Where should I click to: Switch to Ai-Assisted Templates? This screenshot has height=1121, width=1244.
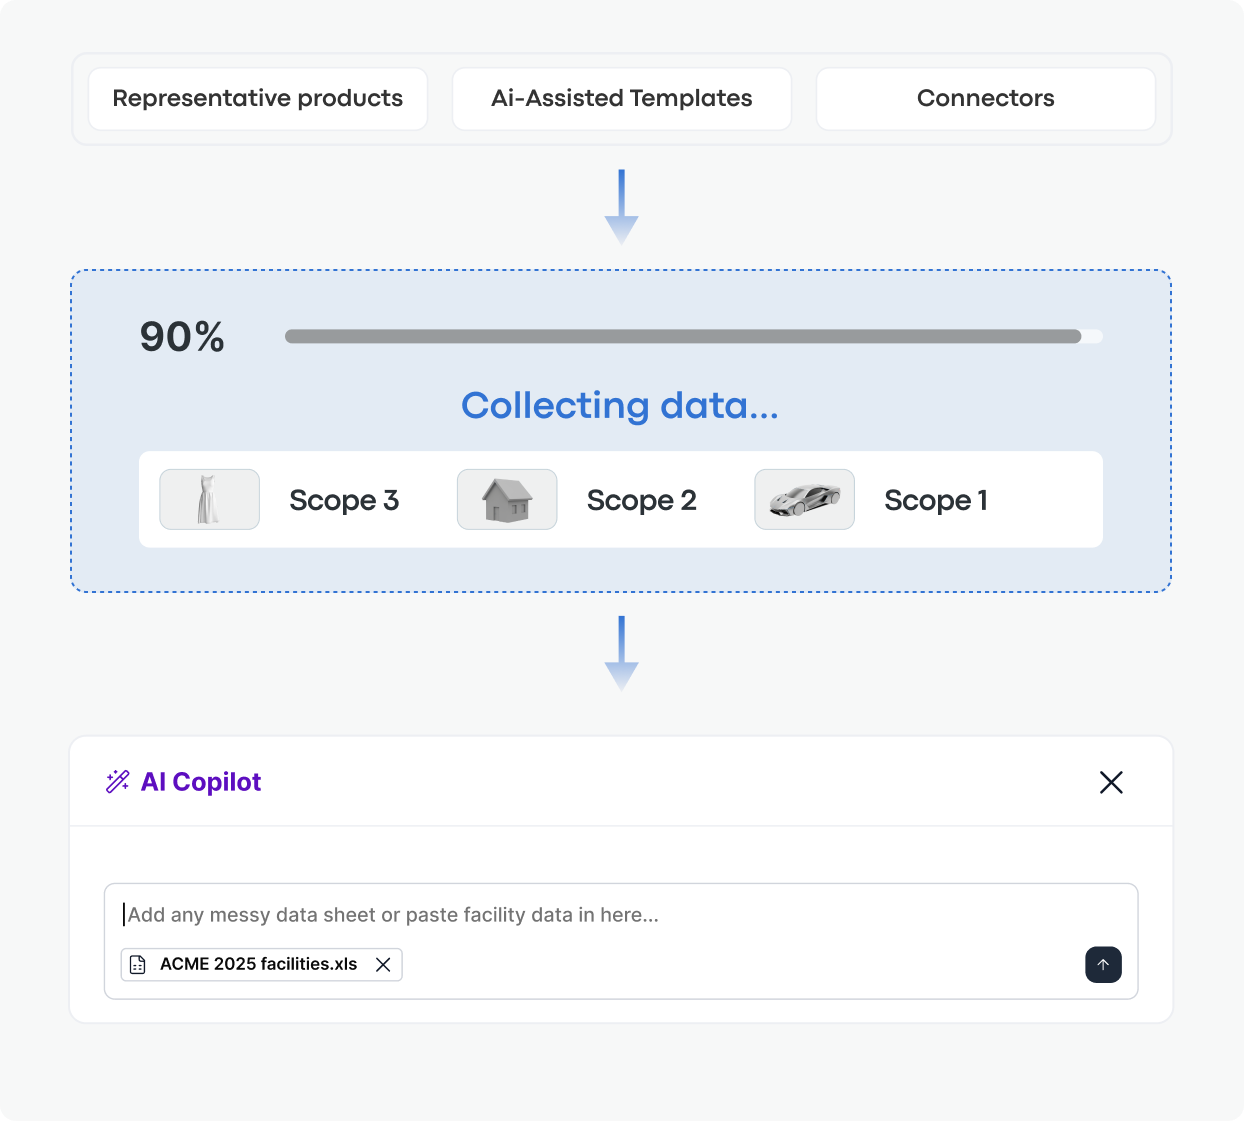(x=621, y=98)
